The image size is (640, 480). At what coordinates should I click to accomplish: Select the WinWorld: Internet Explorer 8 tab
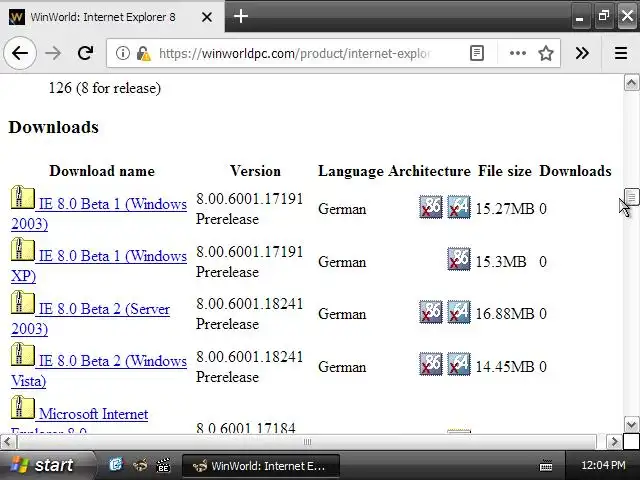click(x=112, y=17)
